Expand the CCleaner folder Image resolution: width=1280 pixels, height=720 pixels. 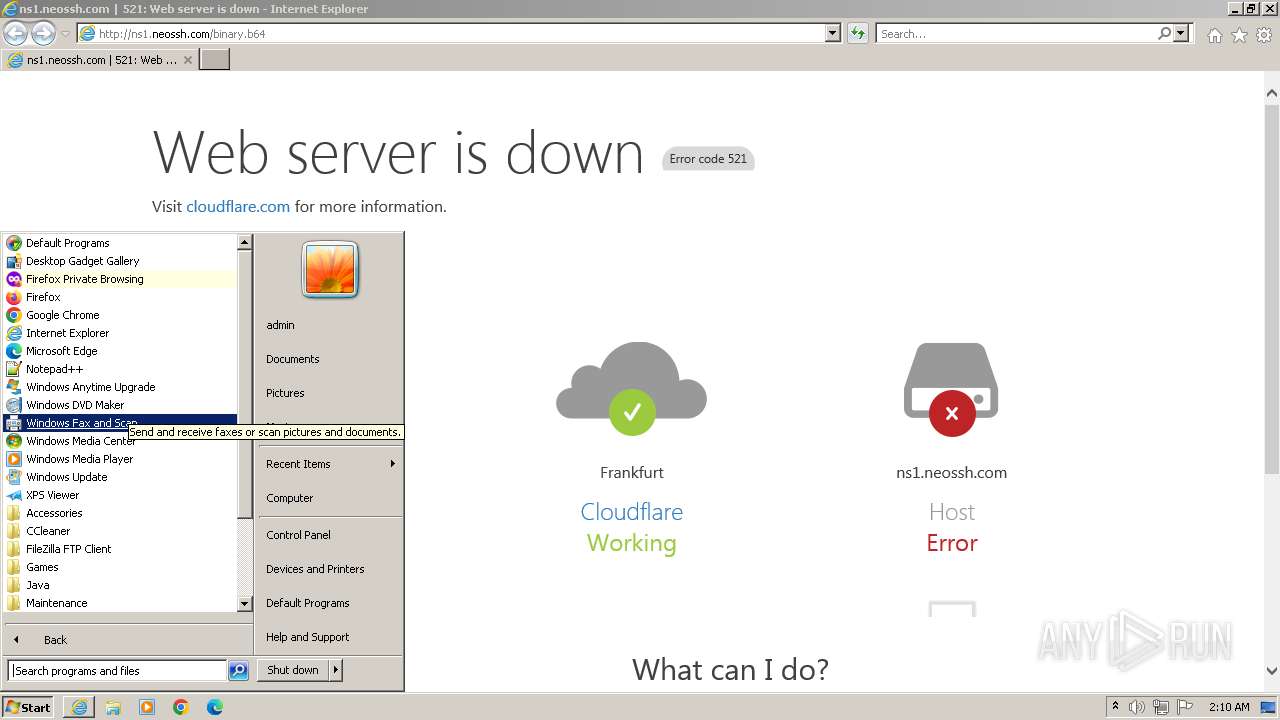120,531
